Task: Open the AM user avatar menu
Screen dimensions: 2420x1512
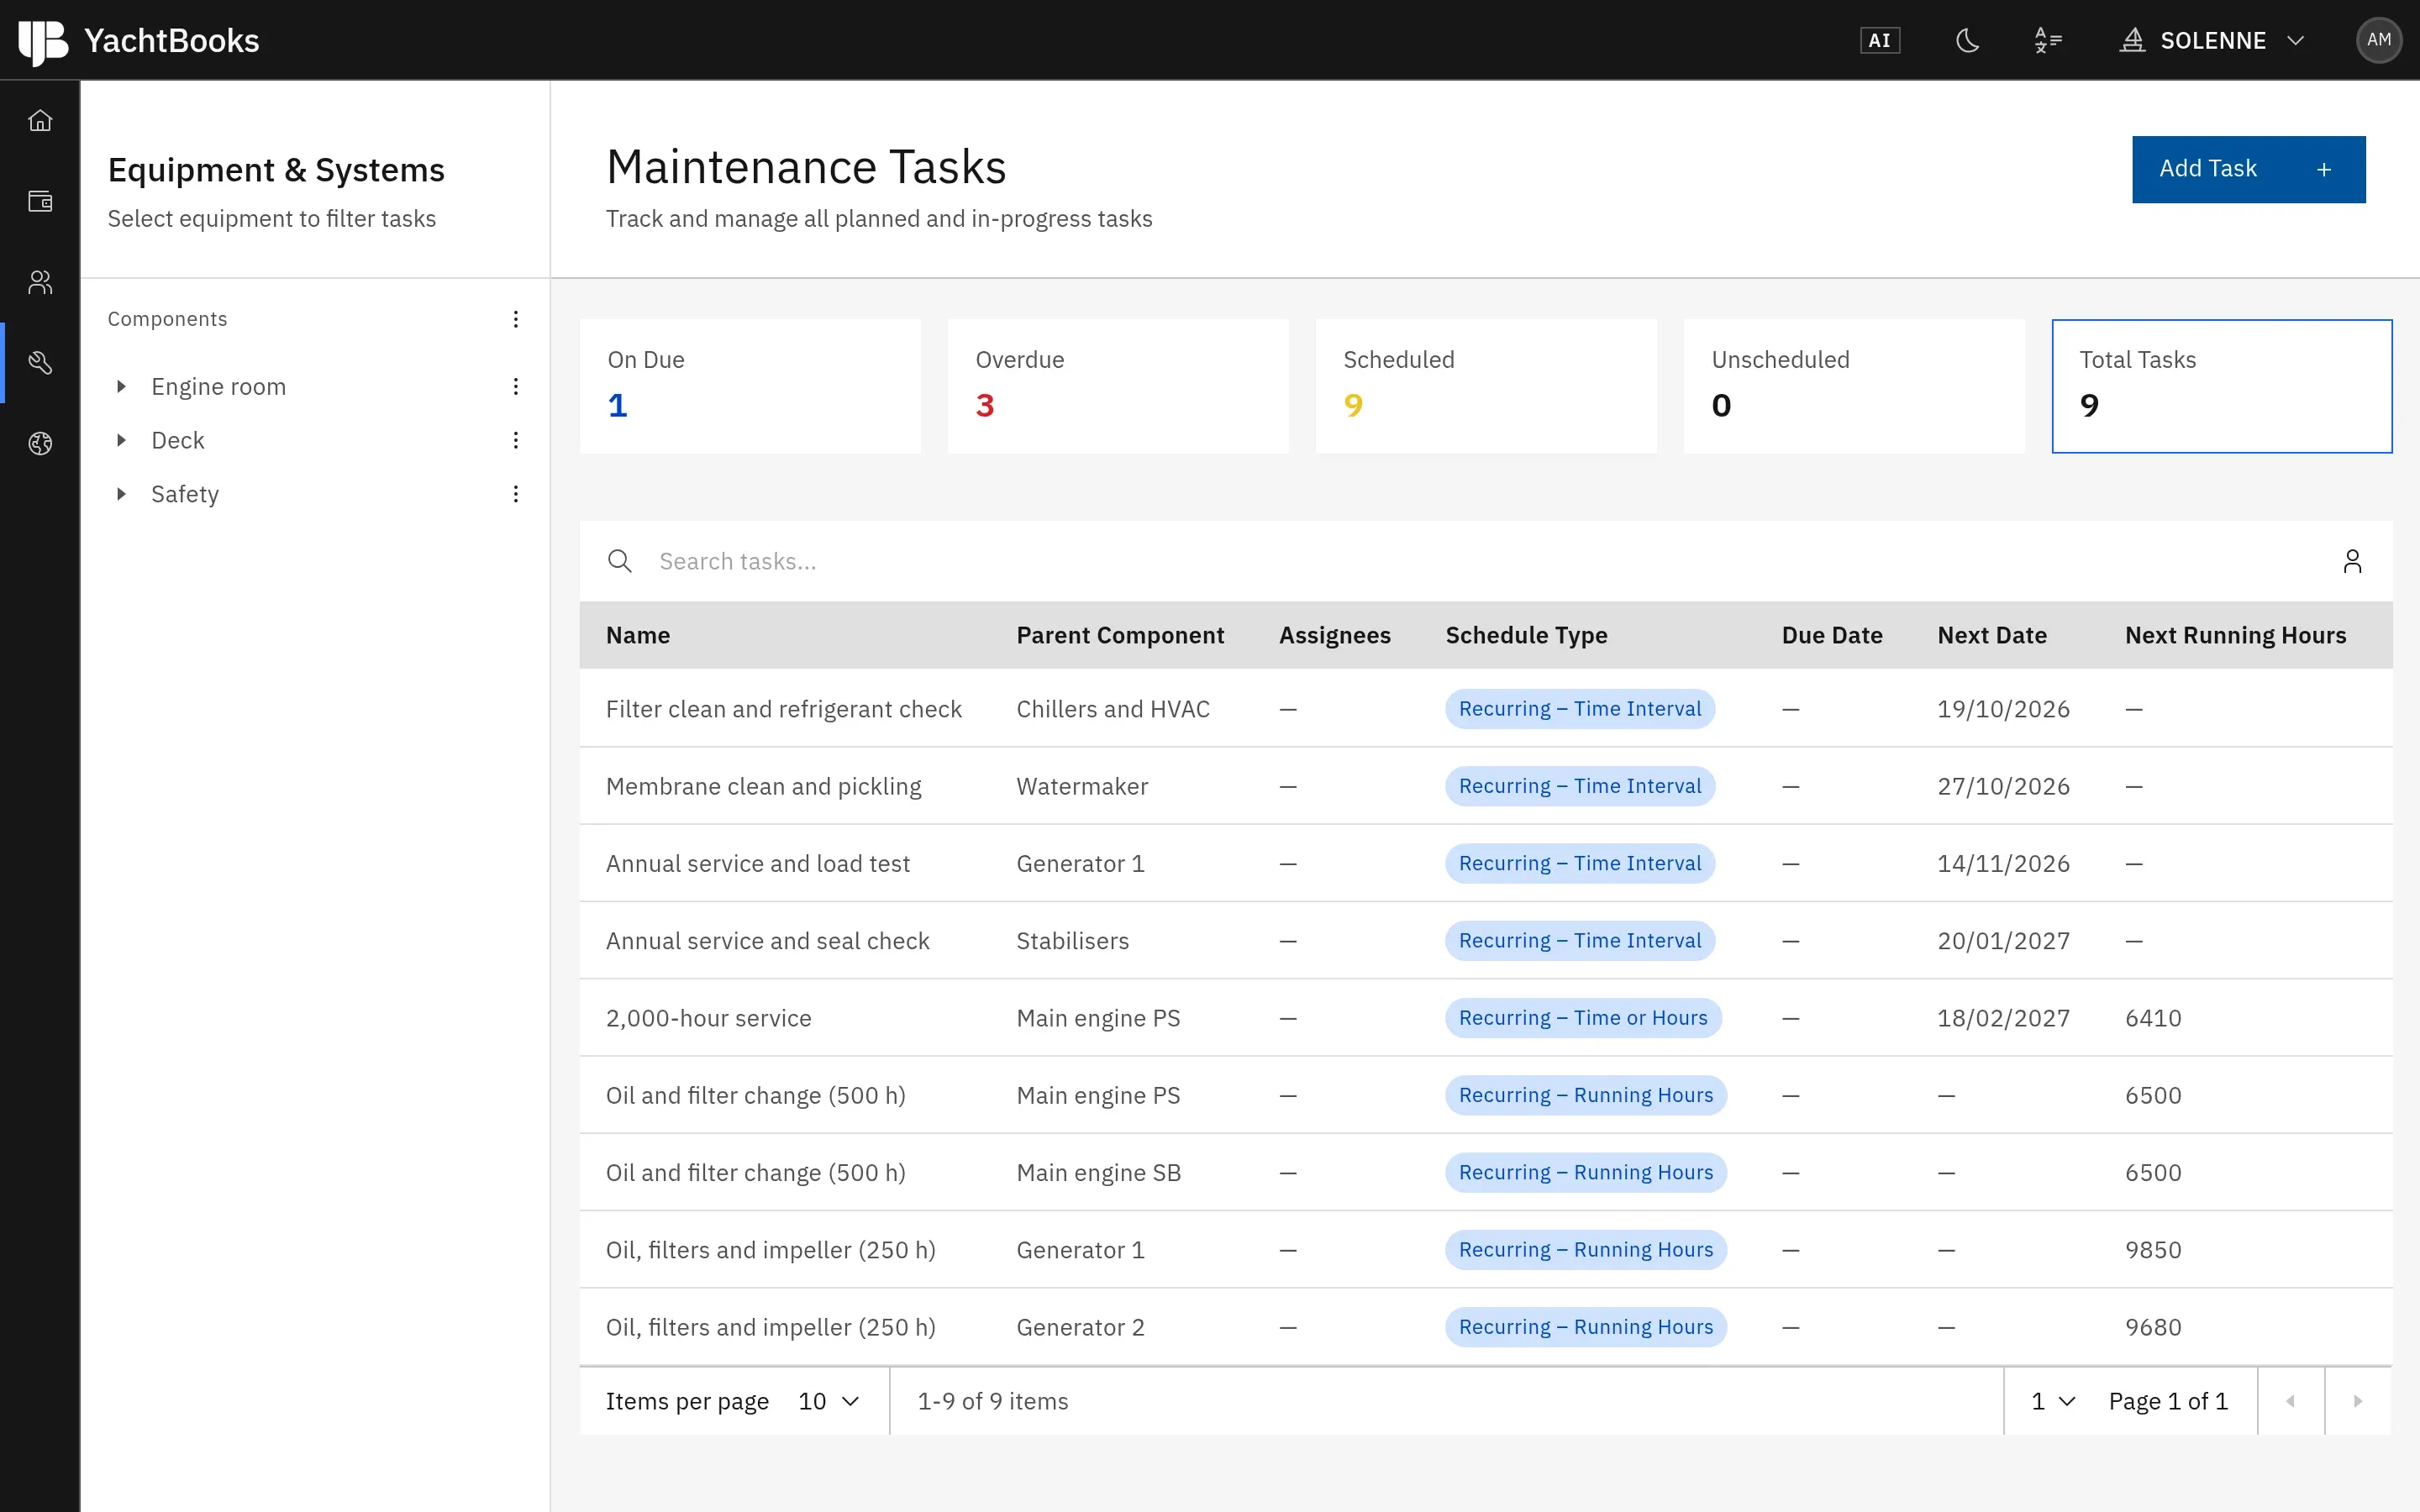Action: point(2379,40)
